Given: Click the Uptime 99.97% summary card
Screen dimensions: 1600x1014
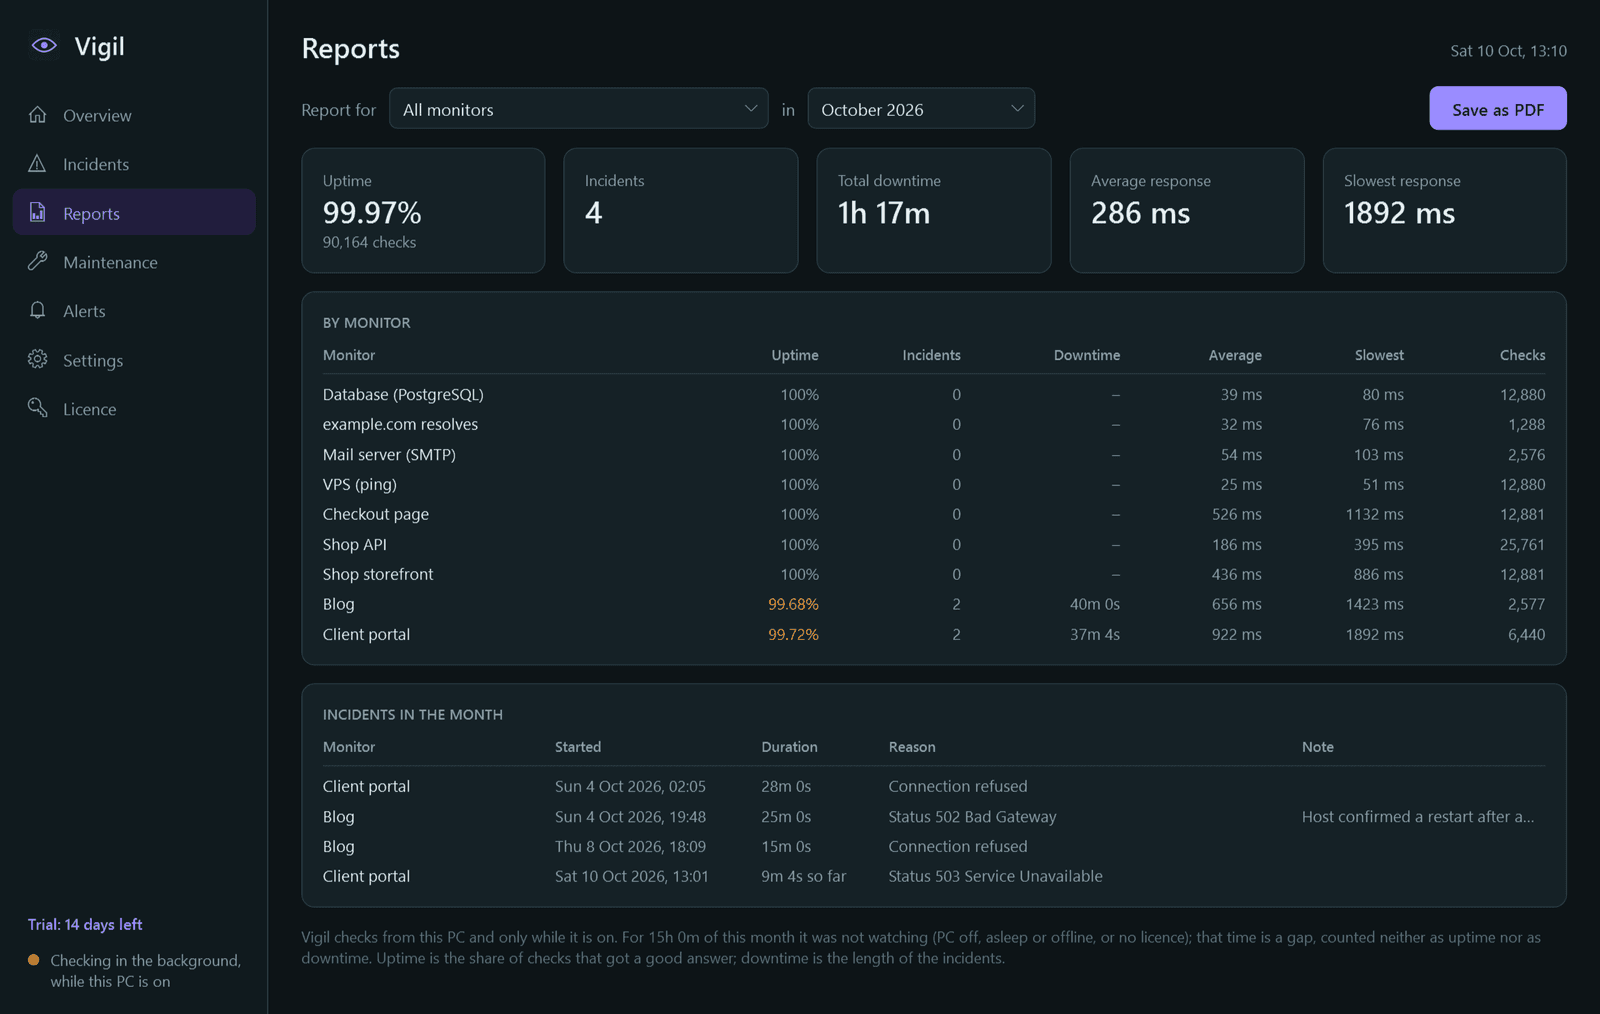Looking at the screenshot, I should click(423, 211).
